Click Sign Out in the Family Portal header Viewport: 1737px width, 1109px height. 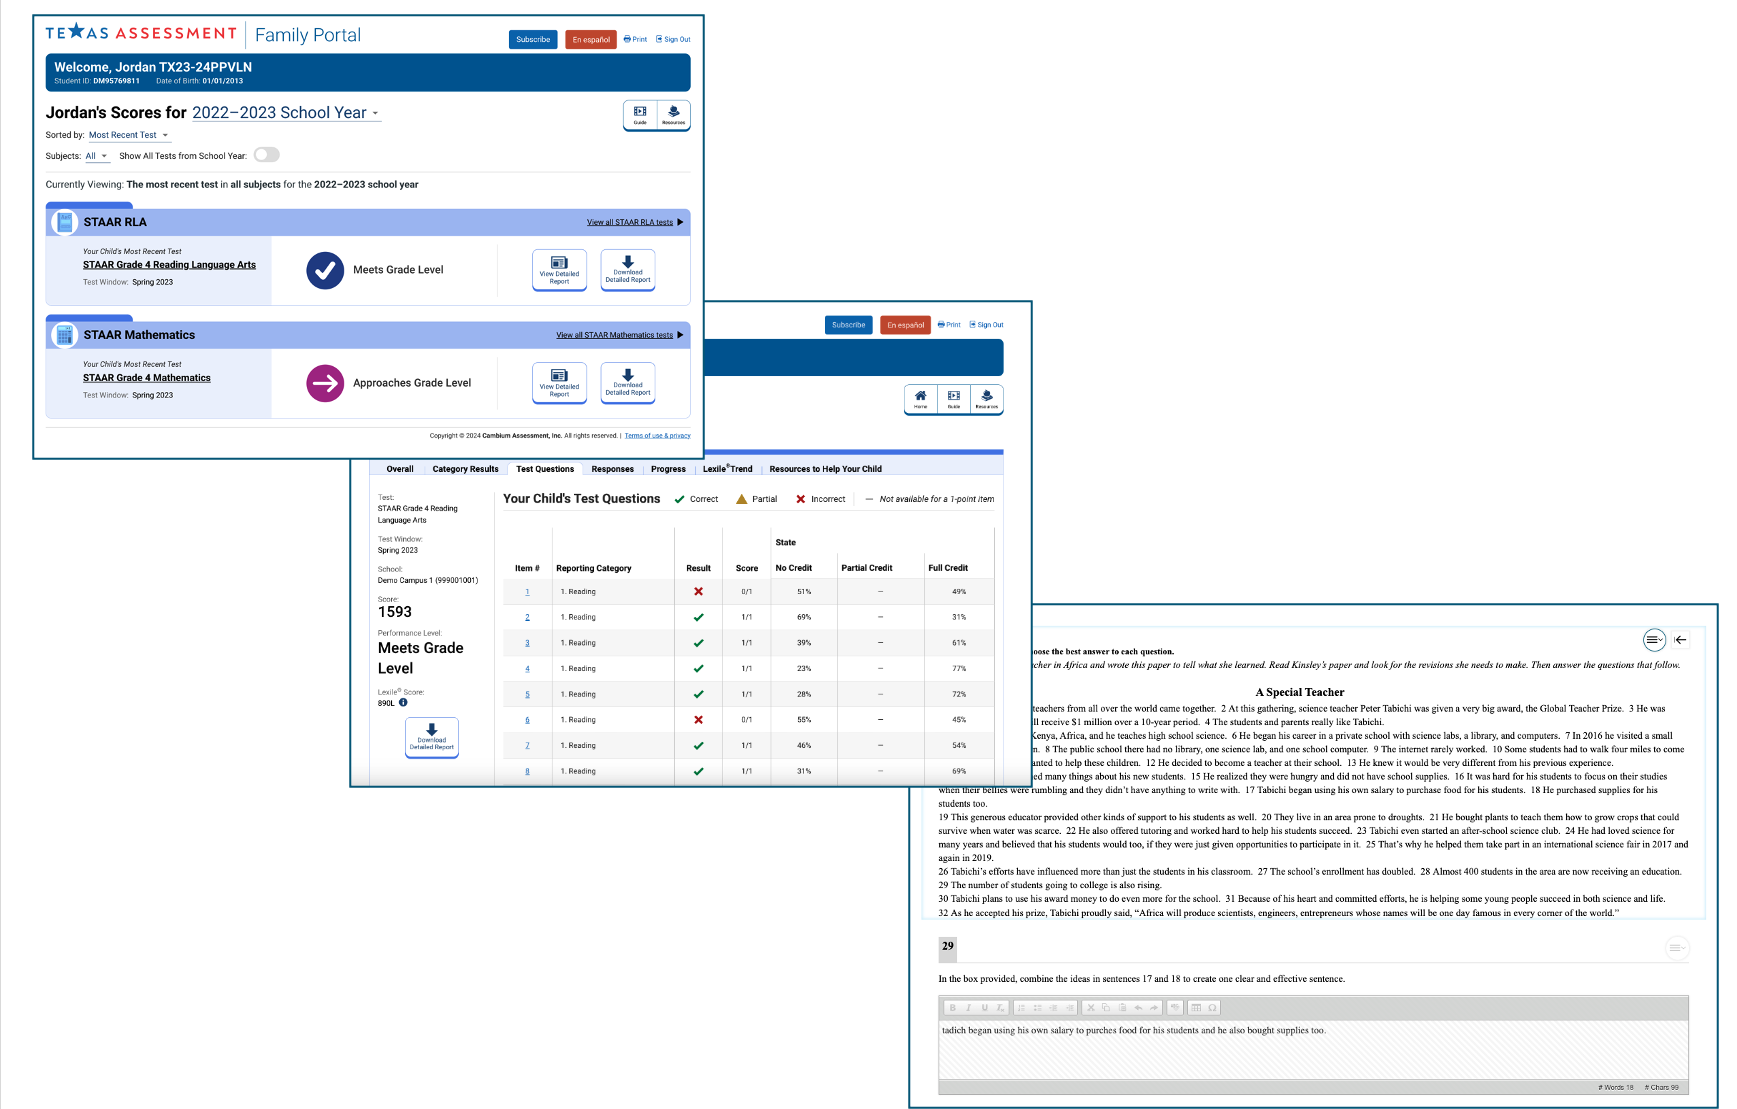pos(673,39)
